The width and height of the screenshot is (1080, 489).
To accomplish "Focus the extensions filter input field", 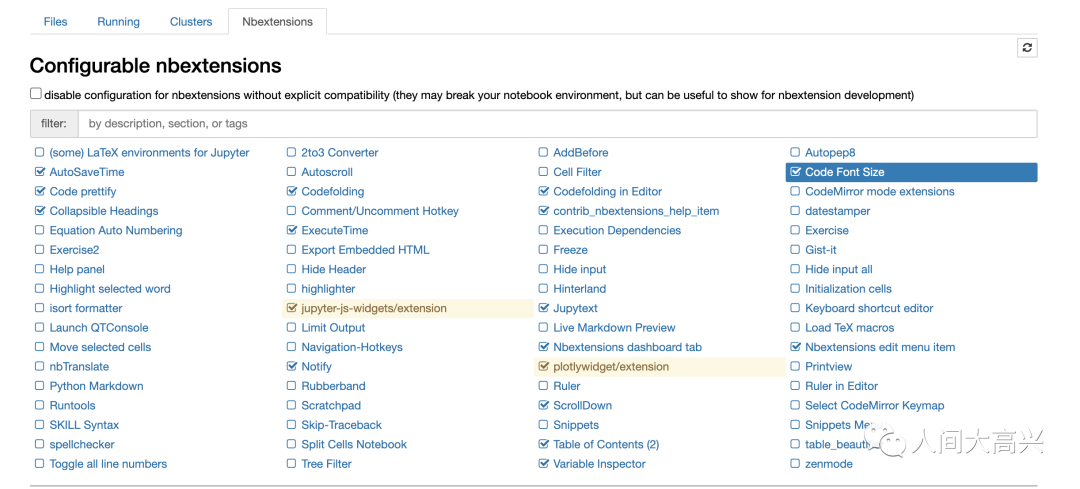I will [x=556, y=124].
